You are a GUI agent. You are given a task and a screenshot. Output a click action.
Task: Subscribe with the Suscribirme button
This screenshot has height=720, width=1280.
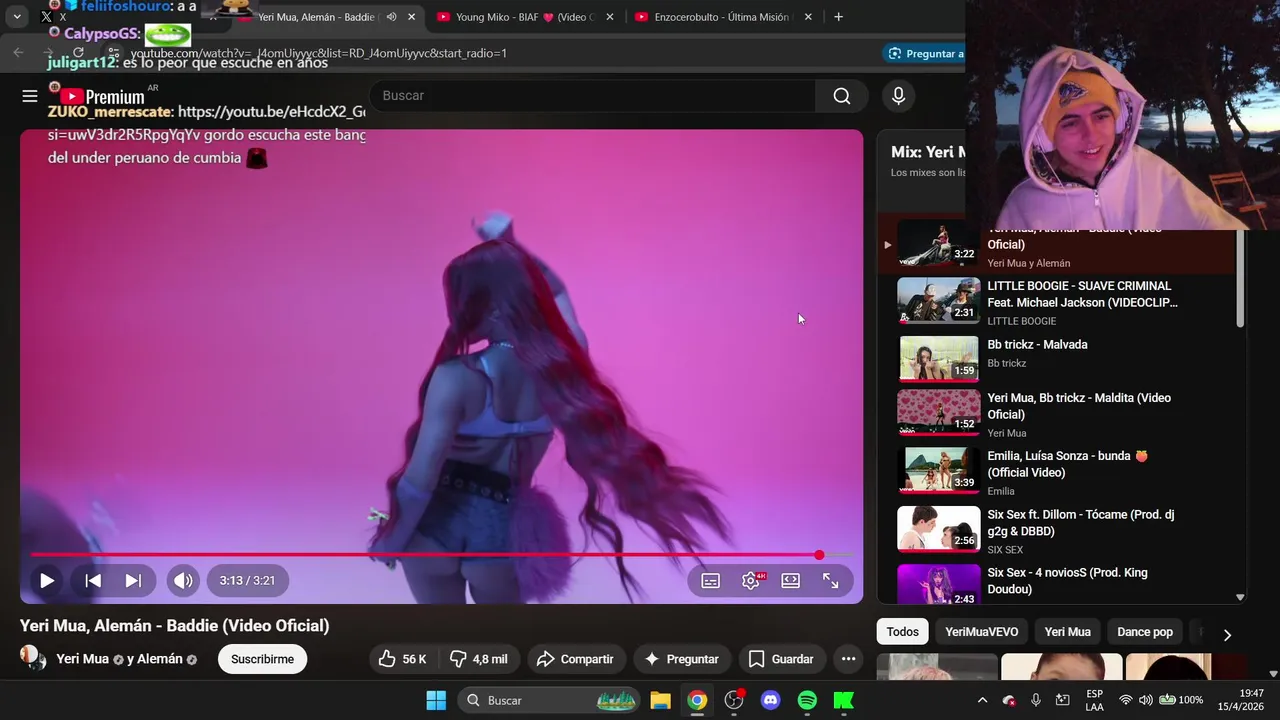click(262, 659)
